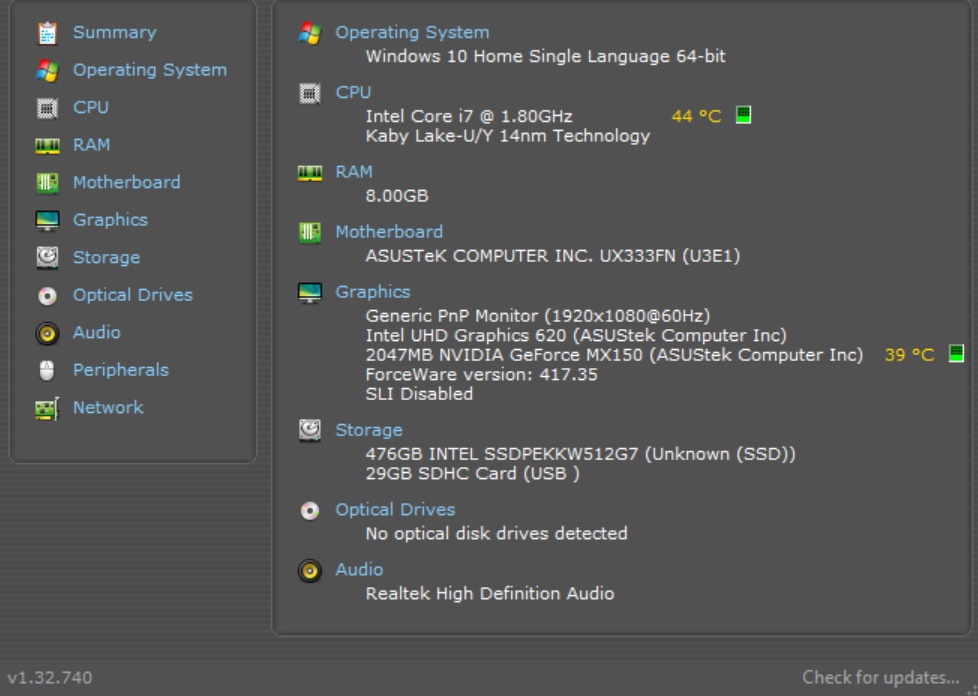Select Optical Drives in the sidebar

[x=132, y=295]
